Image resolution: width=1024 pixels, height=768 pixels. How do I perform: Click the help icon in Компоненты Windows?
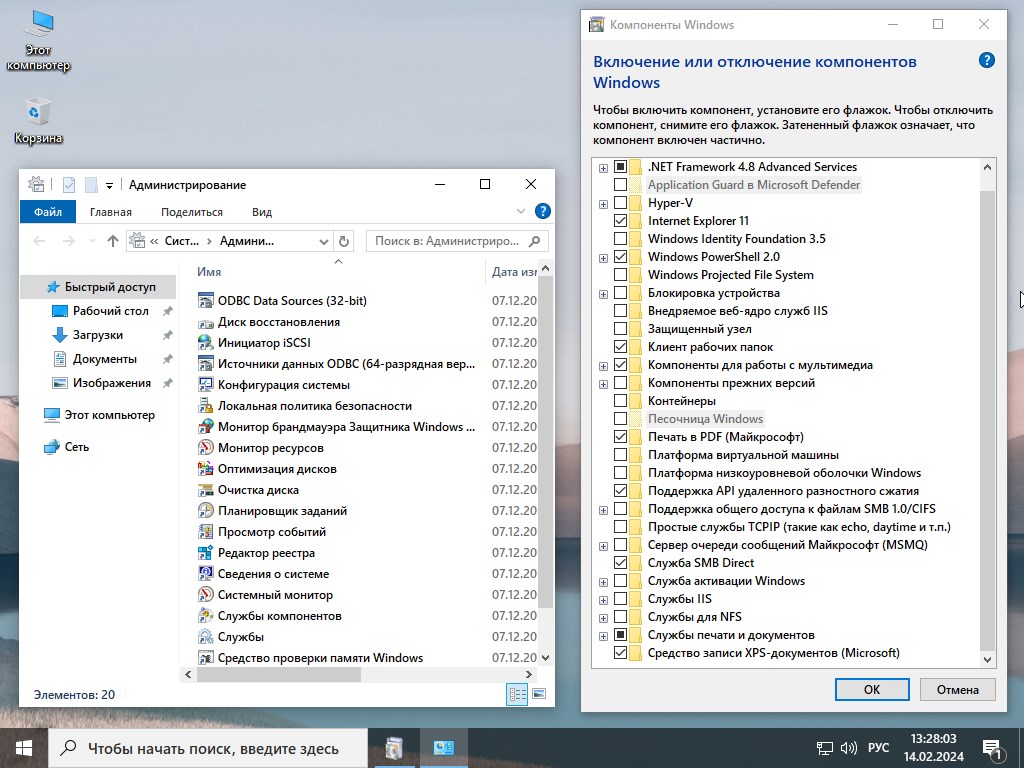986,61
